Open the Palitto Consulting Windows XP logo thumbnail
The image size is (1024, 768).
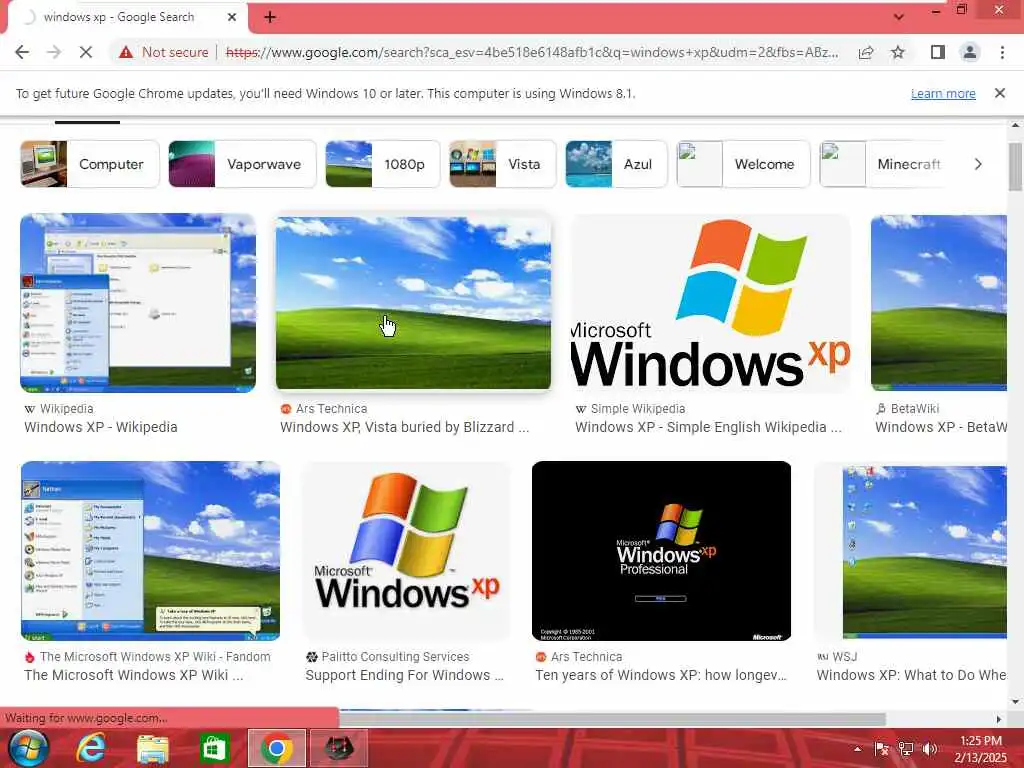pyautogui.click(x=407, y=551)
